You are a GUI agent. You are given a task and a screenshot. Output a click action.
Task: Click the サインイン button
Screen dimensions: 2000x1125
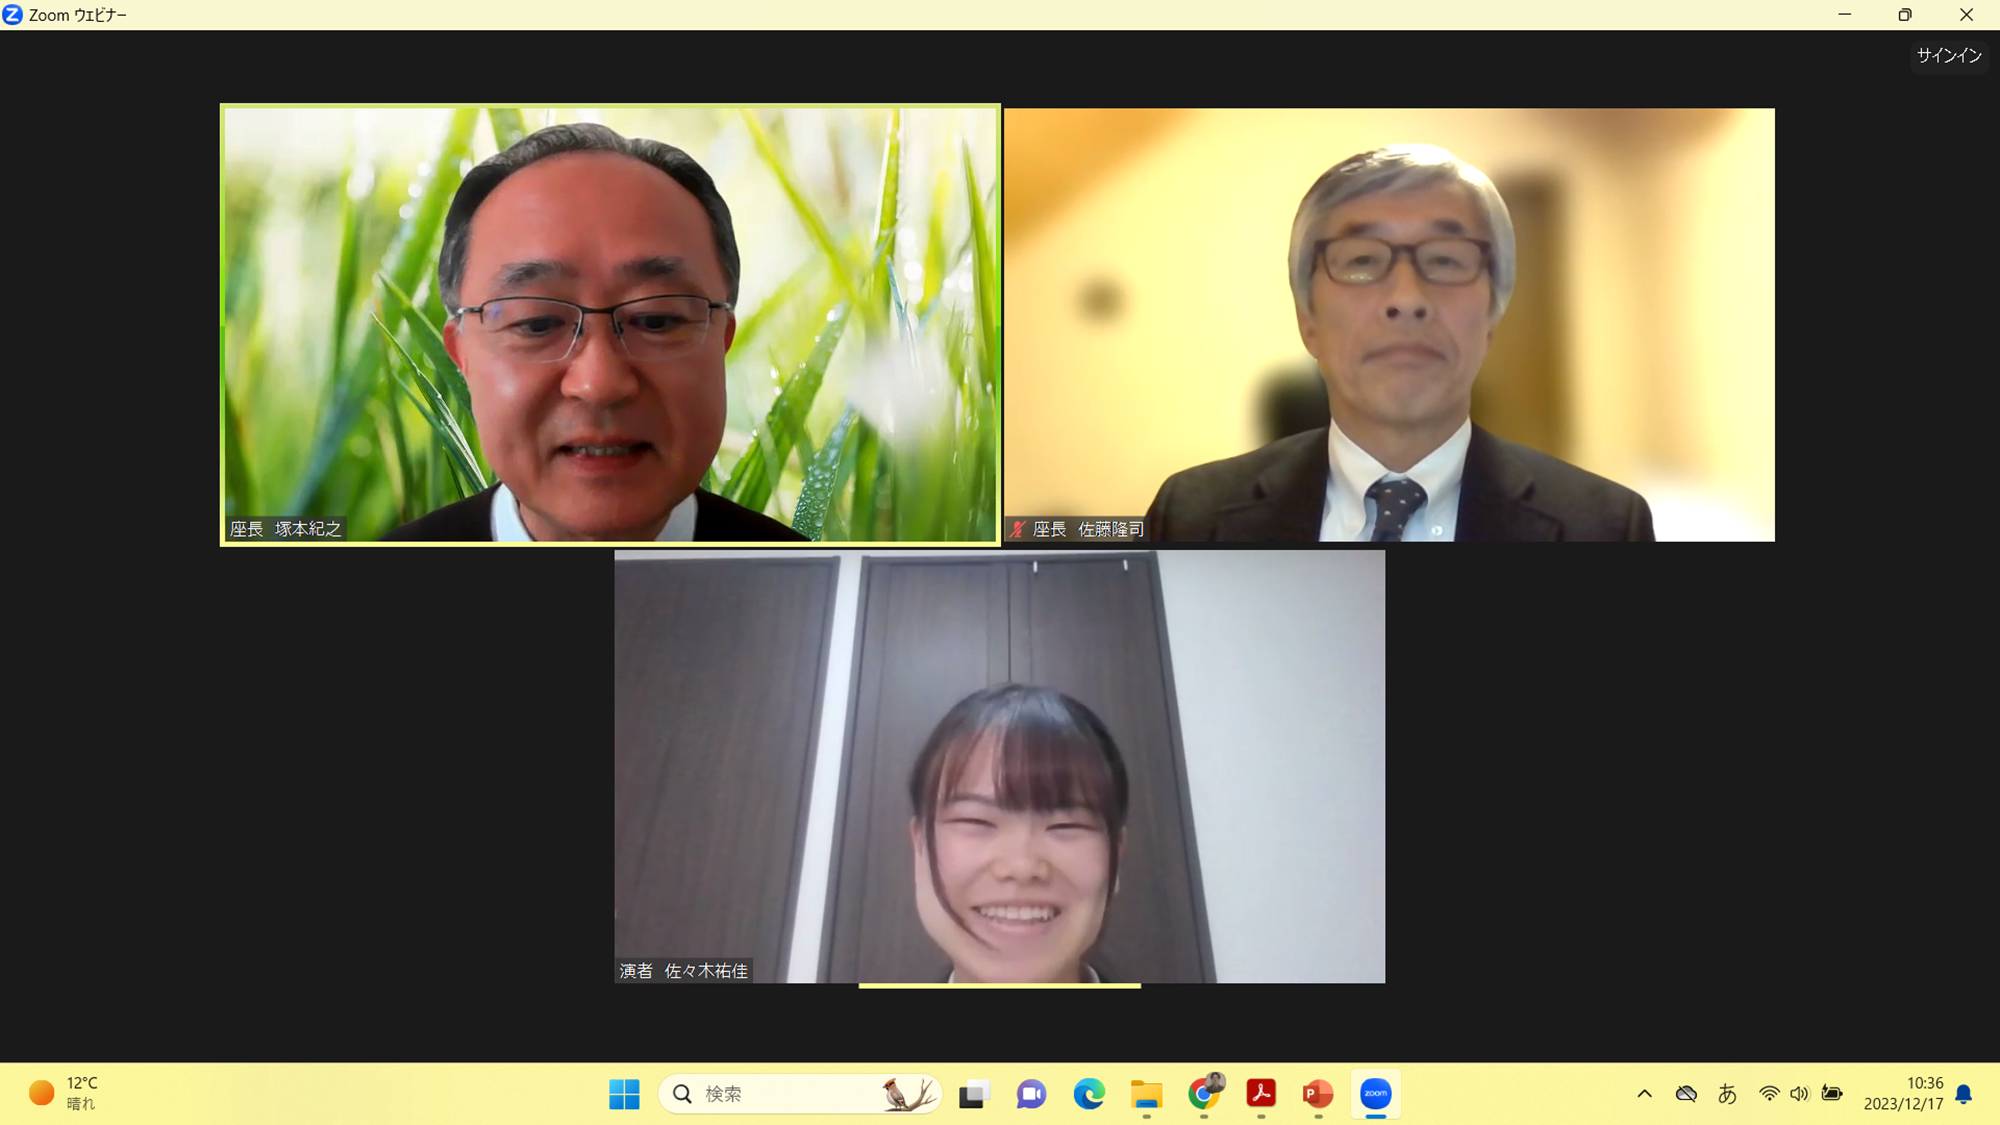click(x=1948, y=56)
